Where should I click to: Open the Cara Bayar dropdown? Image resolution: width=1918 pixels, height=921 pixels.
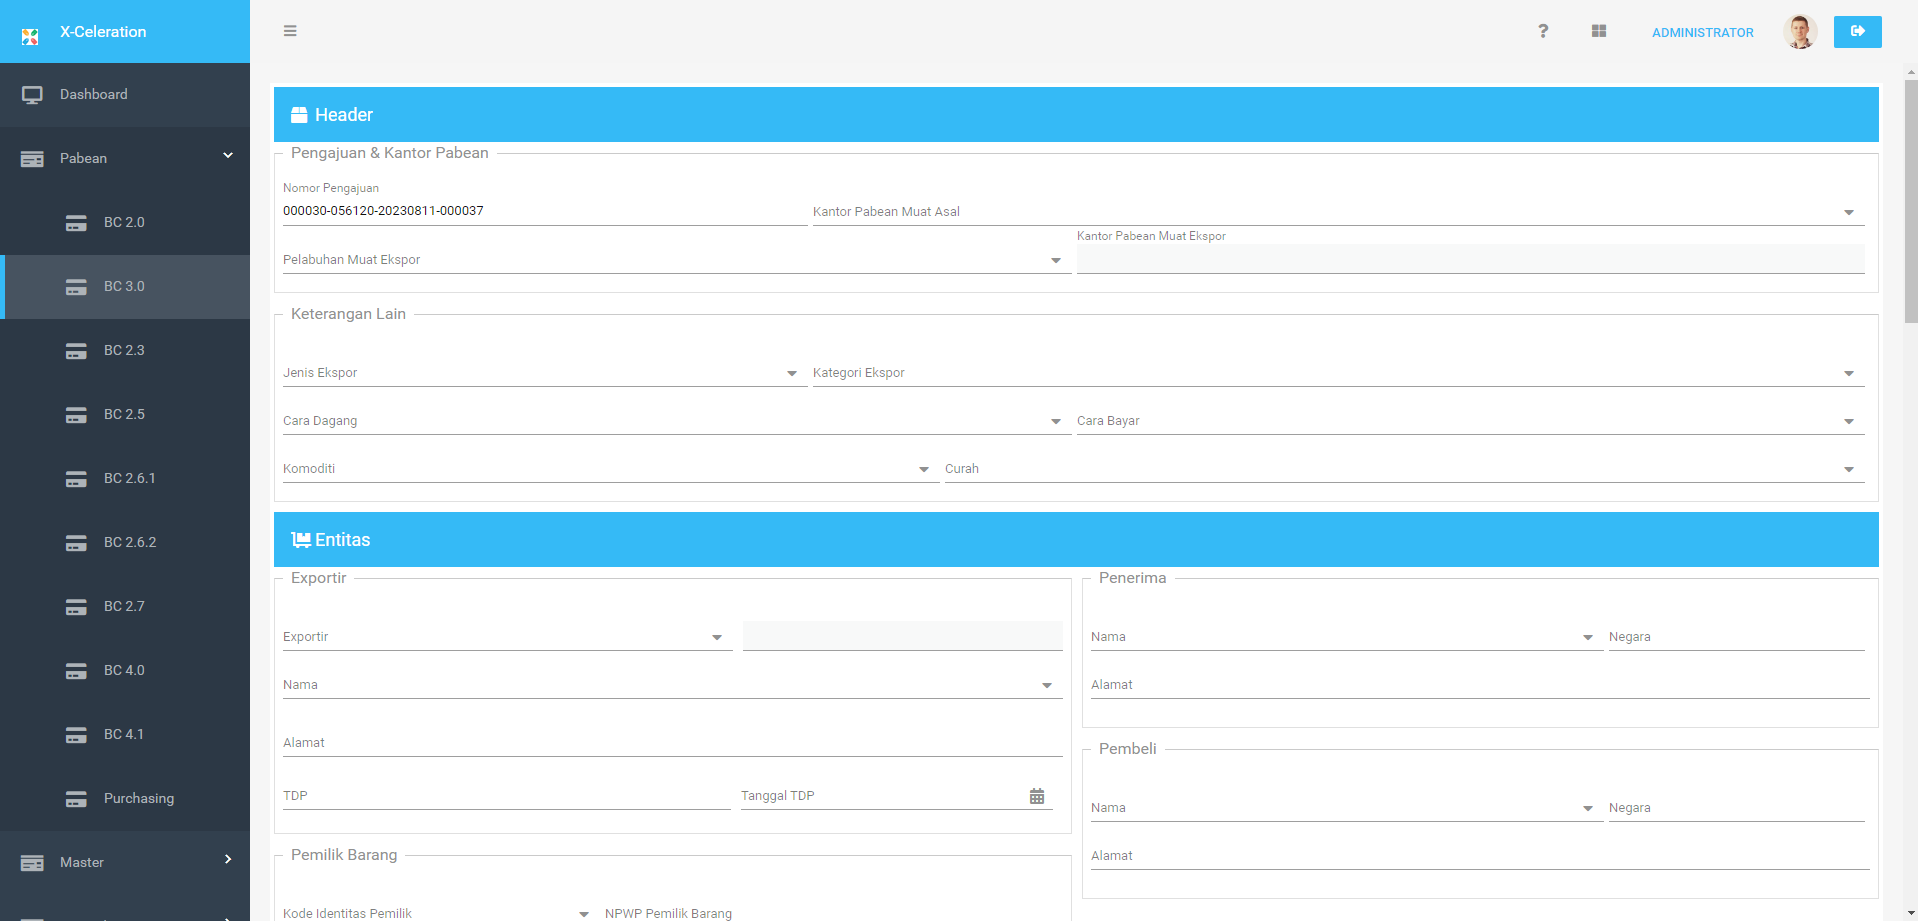pyautogui.click(x=1470, y=421)
